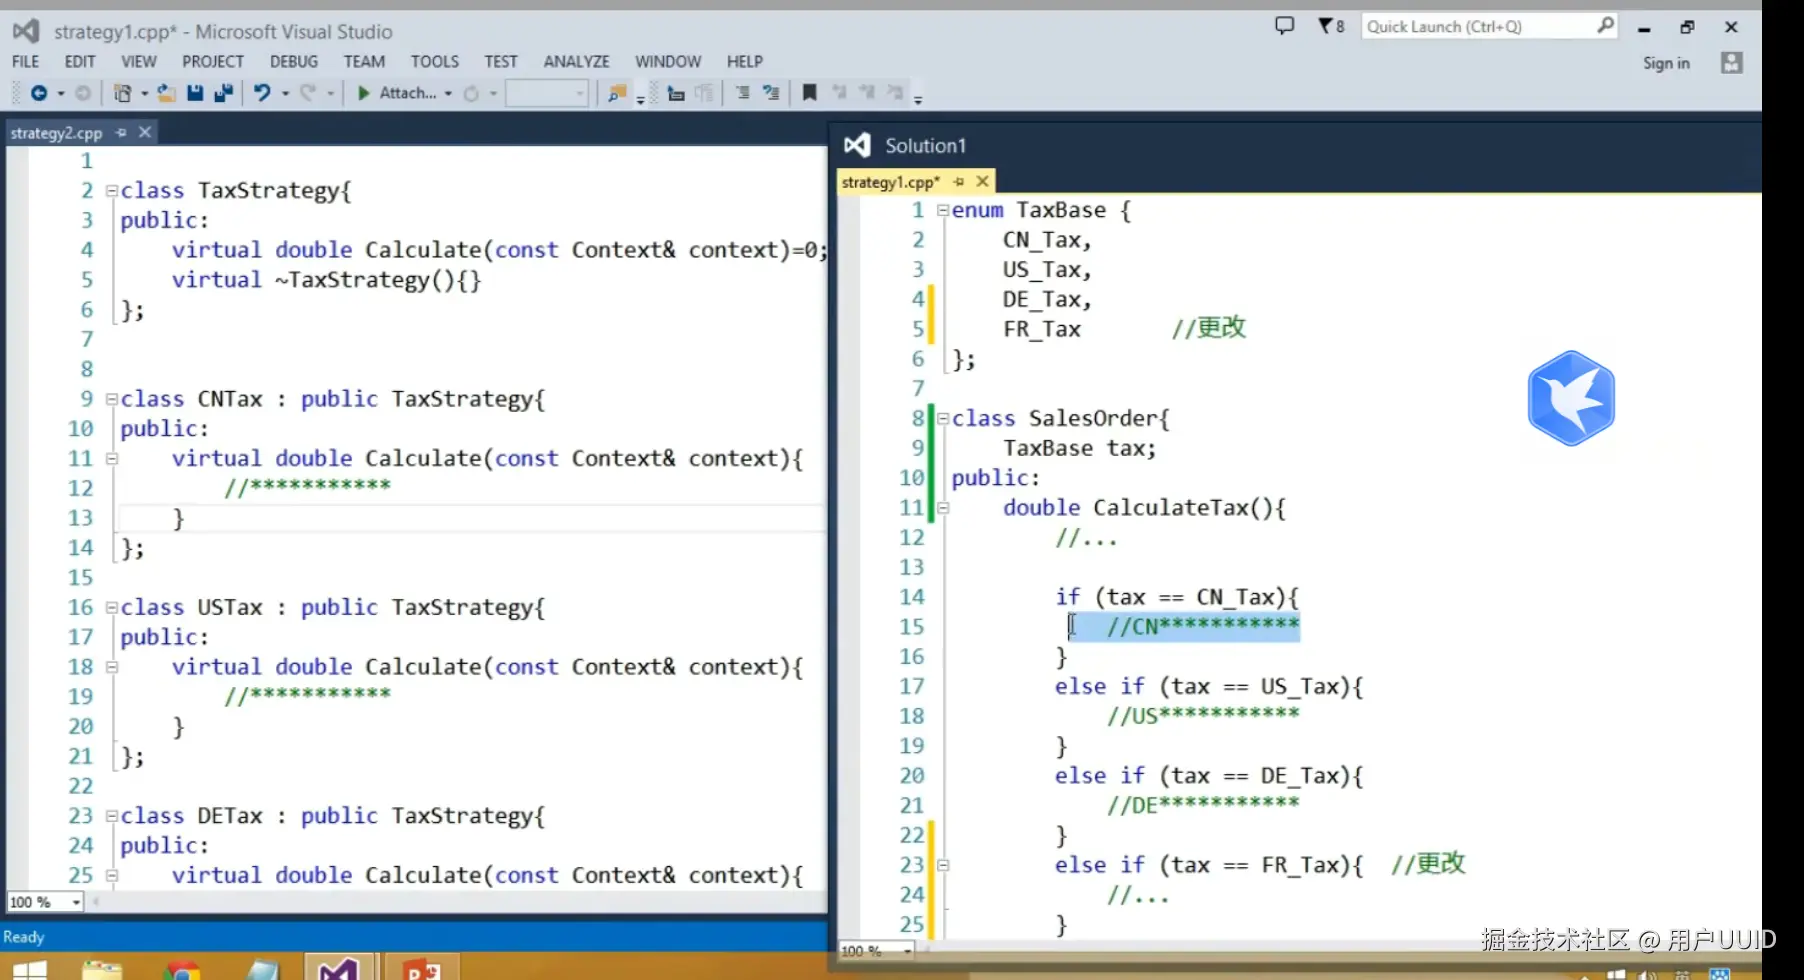Collapse the class DETax block
The width and height of the screenshot is (1804, 980).
coord(112,816)
